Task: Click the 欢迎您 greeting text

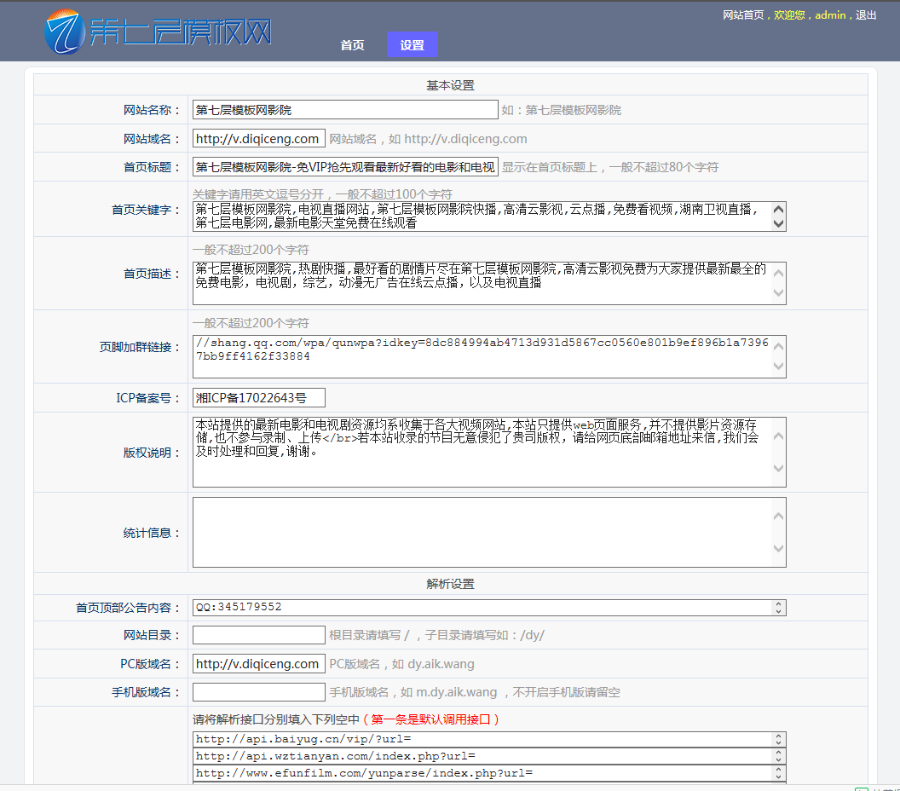Action: pos(789,15)
